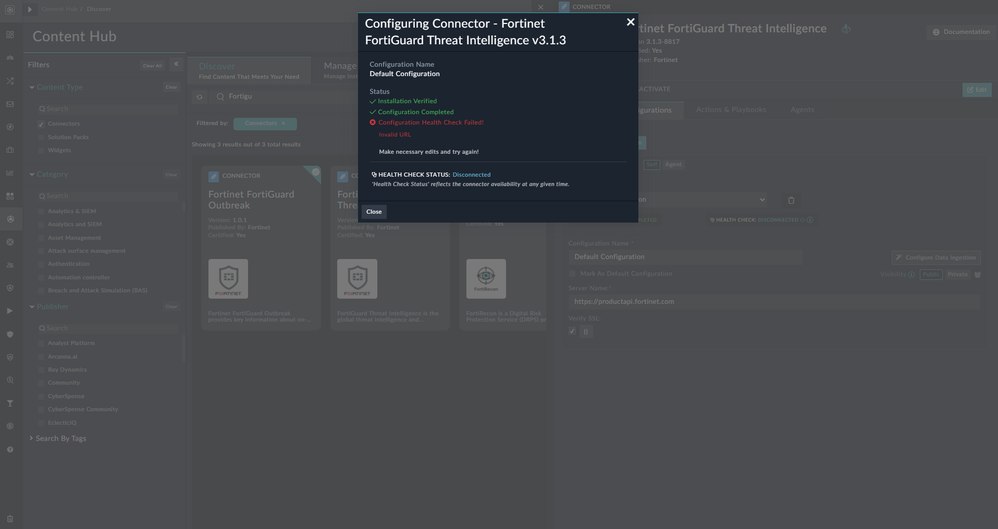Screen dimensions: 998x529
Task: Click the Disconnected health check status text
Action: [x=471, y=174]
